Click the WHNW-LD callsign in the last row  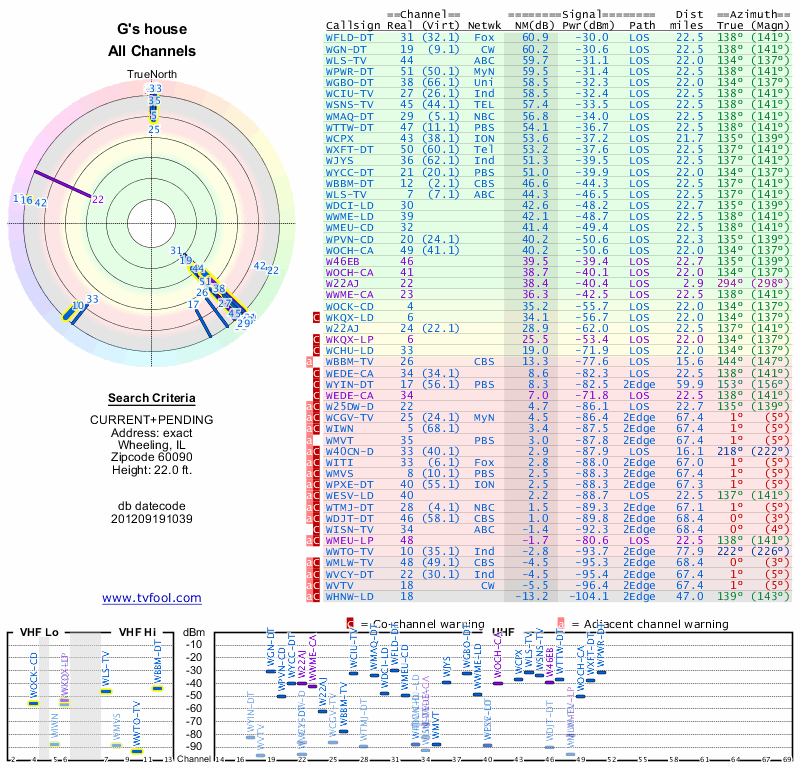point(349,597)
